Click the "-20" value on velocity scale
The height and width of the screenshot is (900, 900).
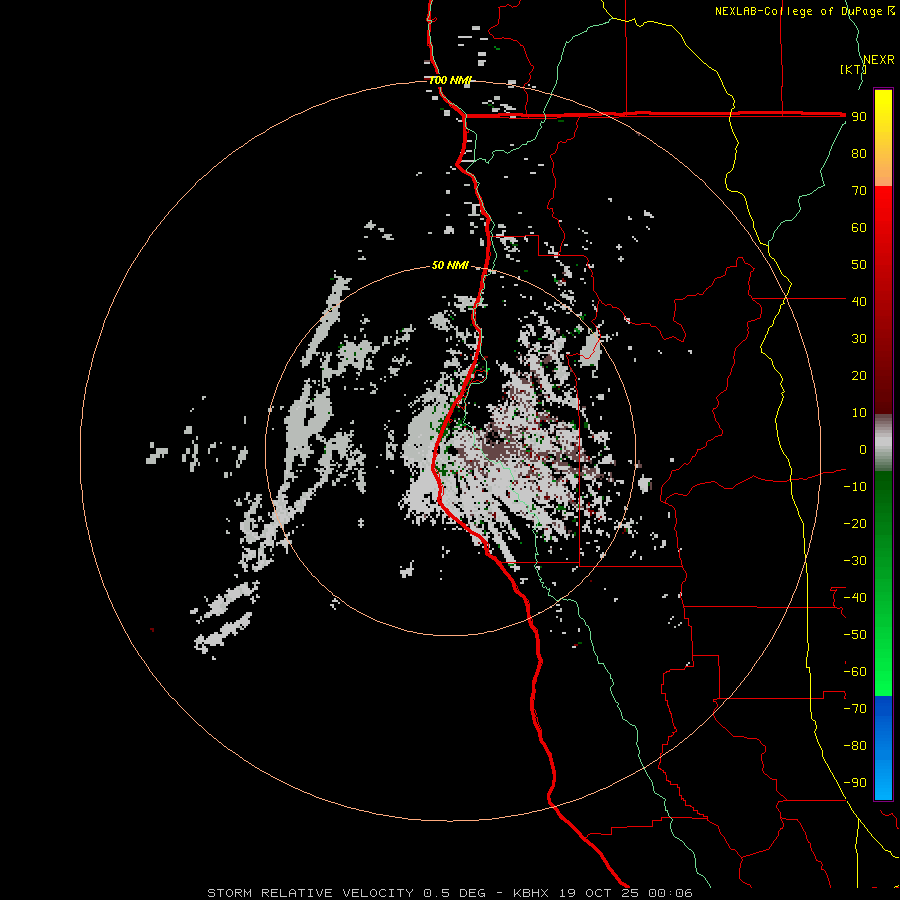point(855,523)
